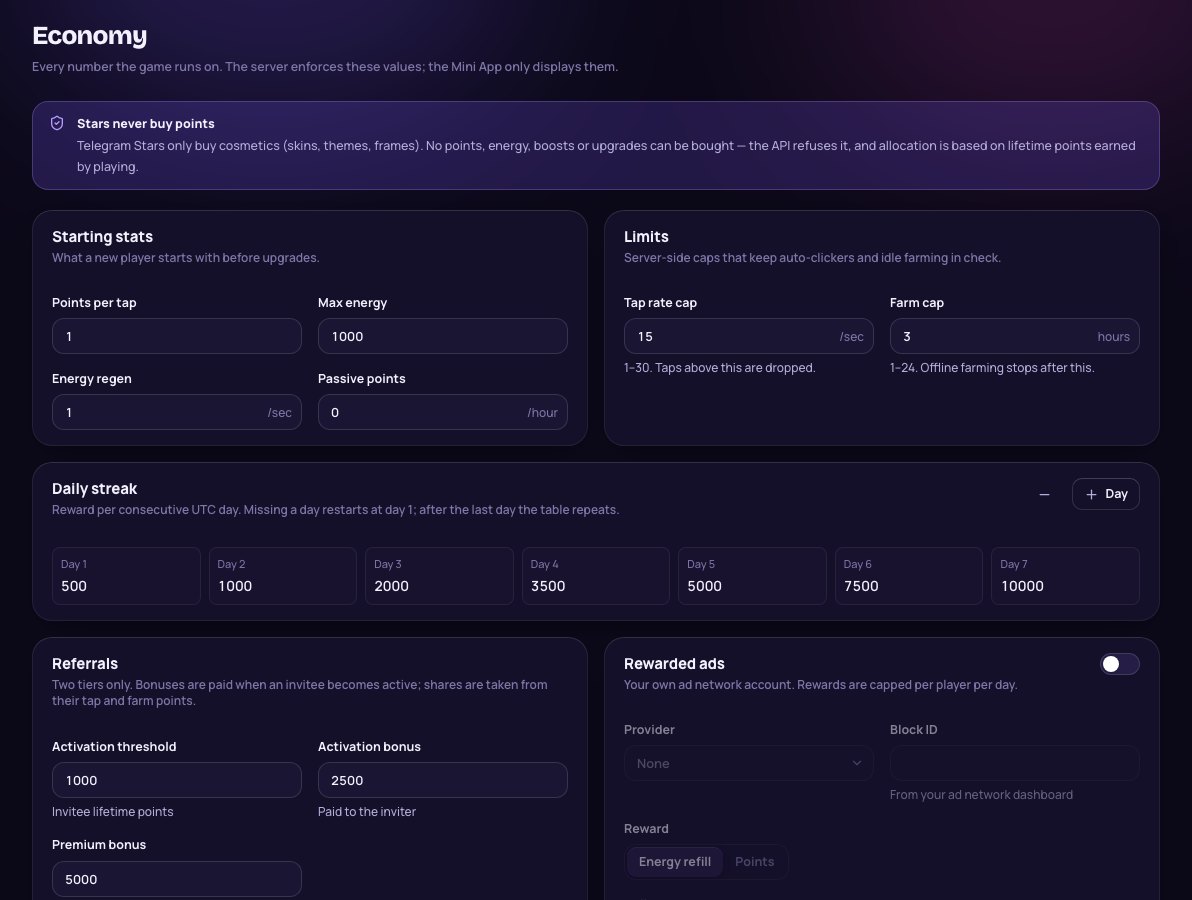
Task: Click 'Paid to the inviter' hint text
Action: [366, 812]
